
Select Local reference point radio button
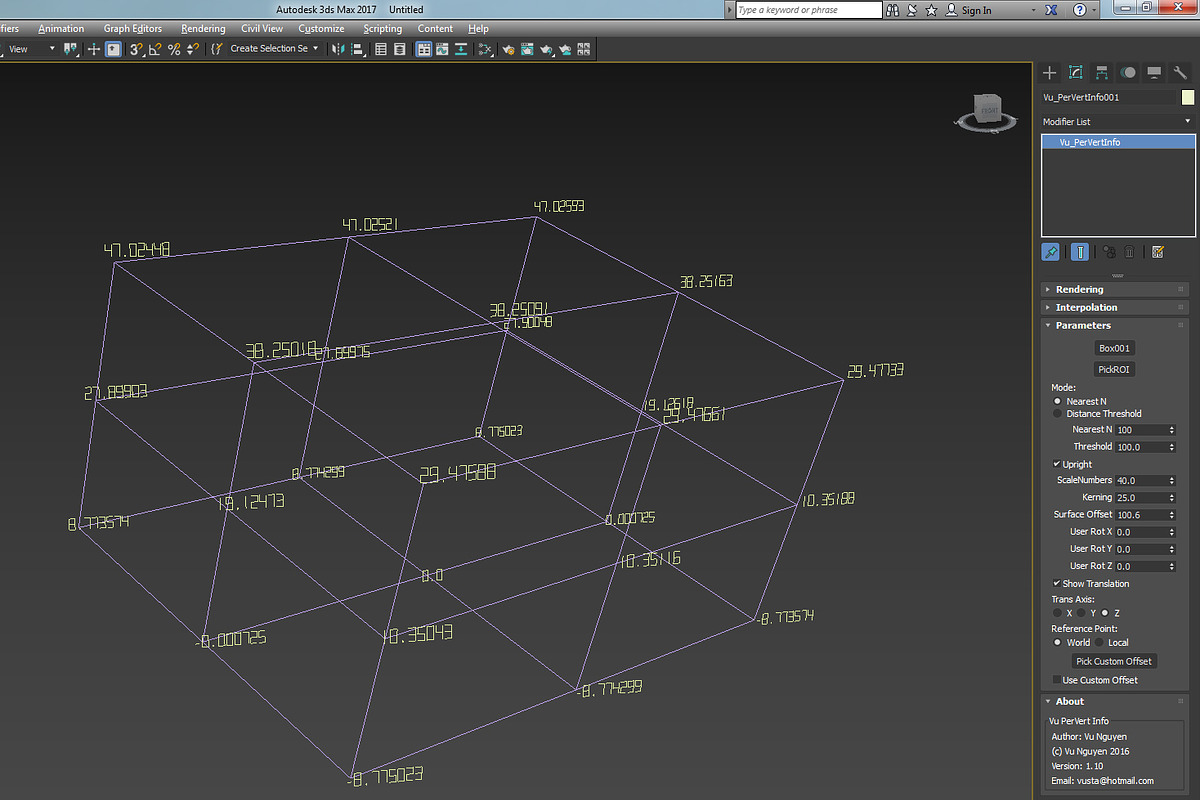(x=1099, y=642)
